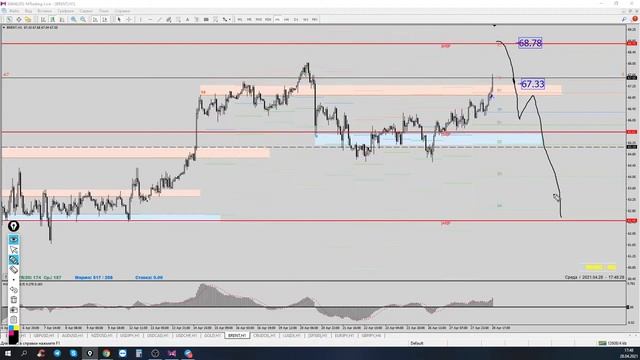Open the Графики menu

pos(65,11)
